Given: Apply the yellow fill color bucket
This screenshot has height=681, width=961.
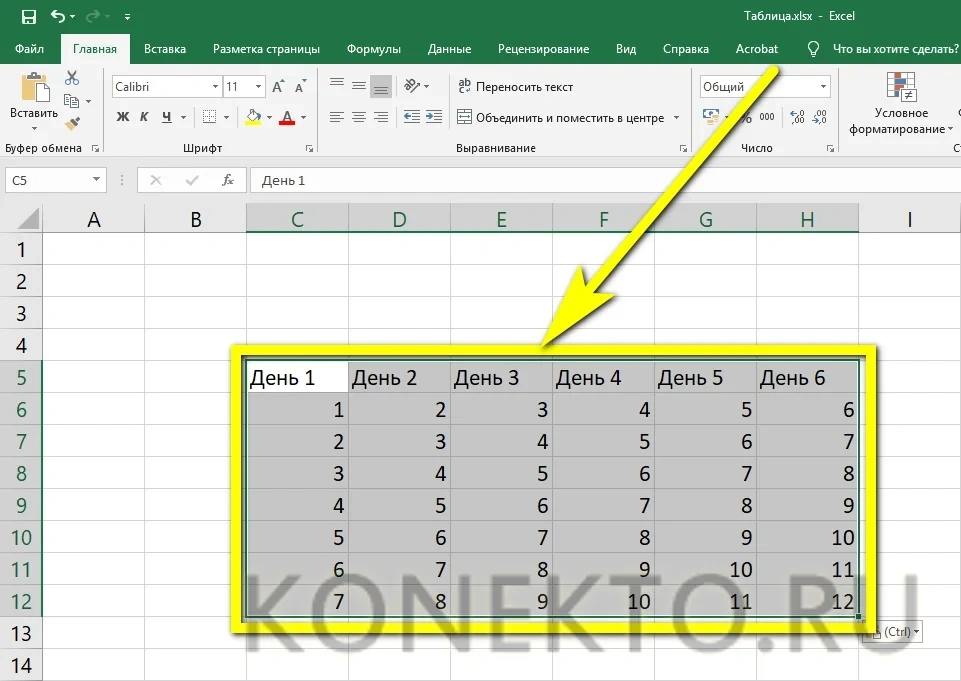Looking at the screenshot, I should tap(254, 117).
